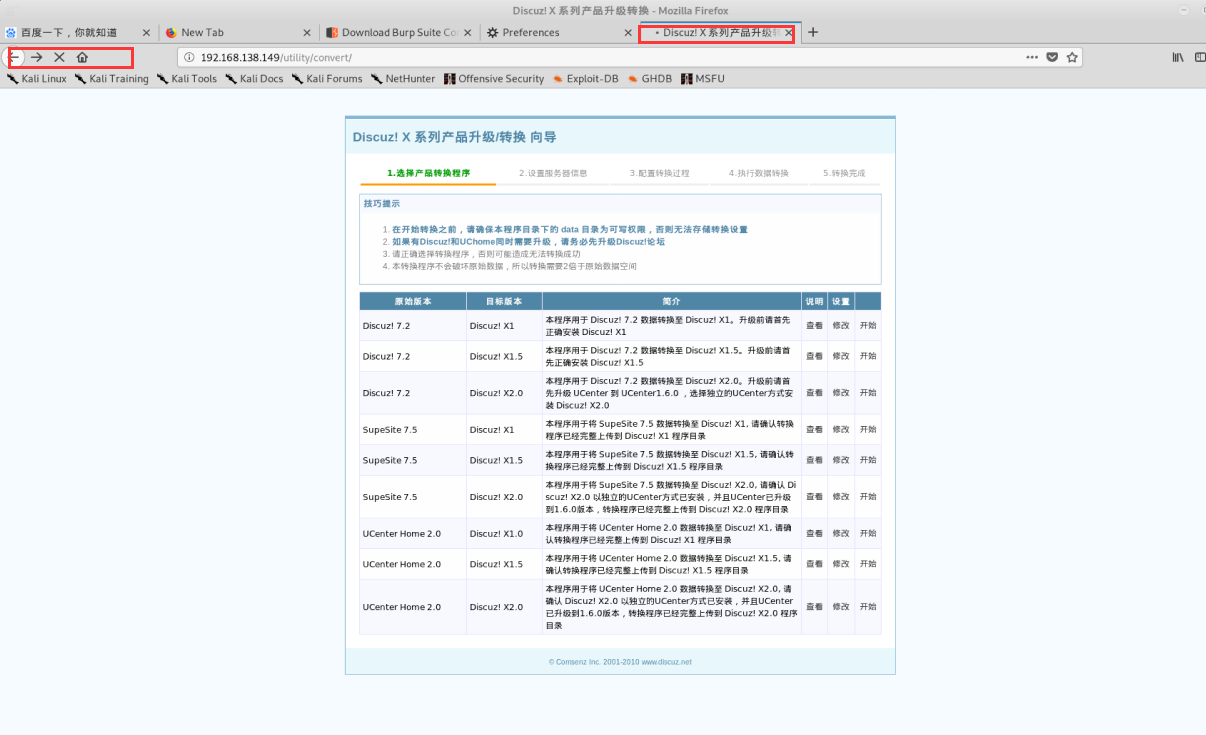Click 开始 for UCenter Home 2.0 to X1.0

(868, 534)
